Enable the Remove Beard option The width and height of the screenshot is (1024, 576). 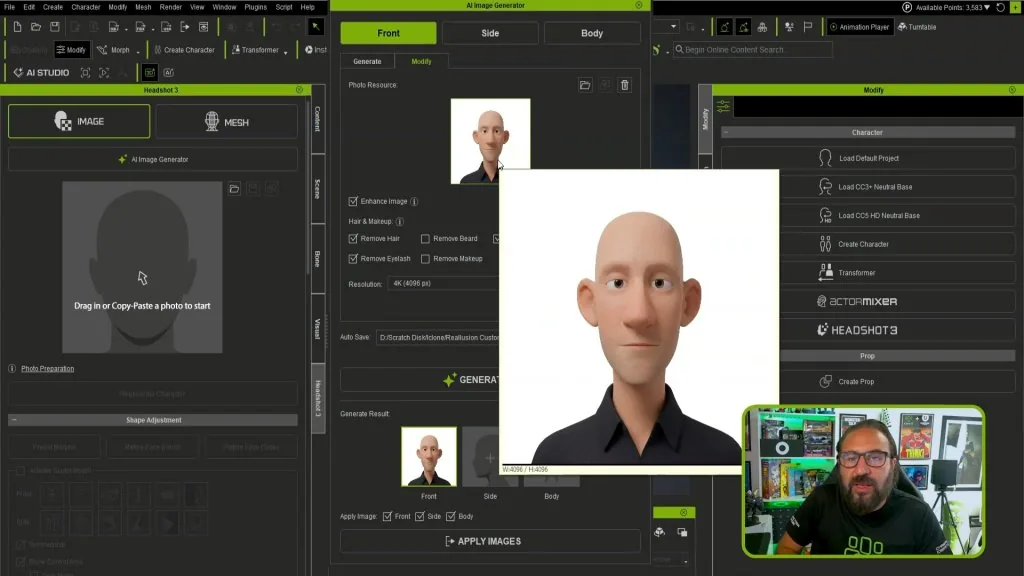coord(425,238)
